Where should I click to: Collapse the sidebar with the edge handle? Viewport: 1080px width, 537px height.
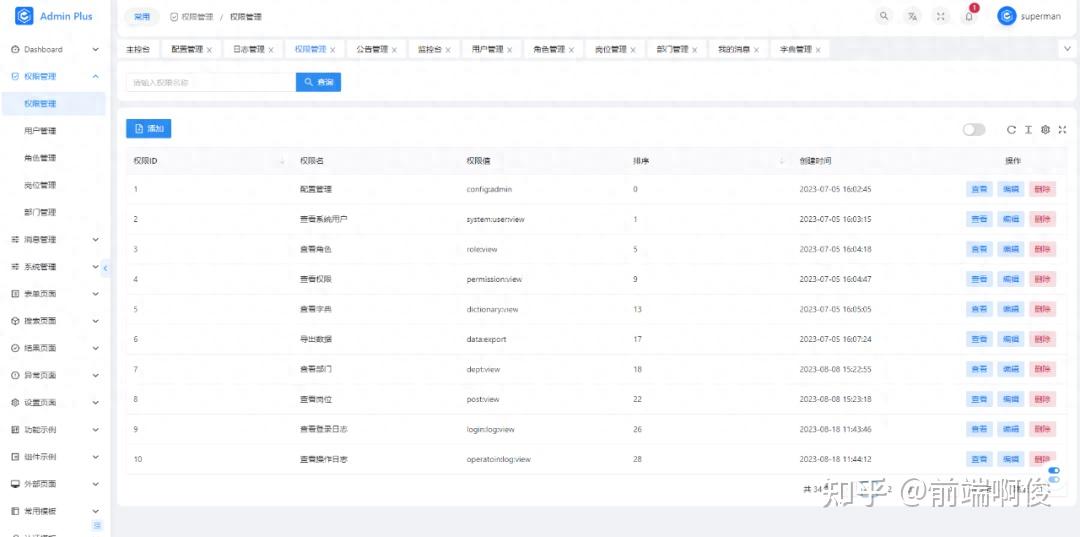pos(105,268)
